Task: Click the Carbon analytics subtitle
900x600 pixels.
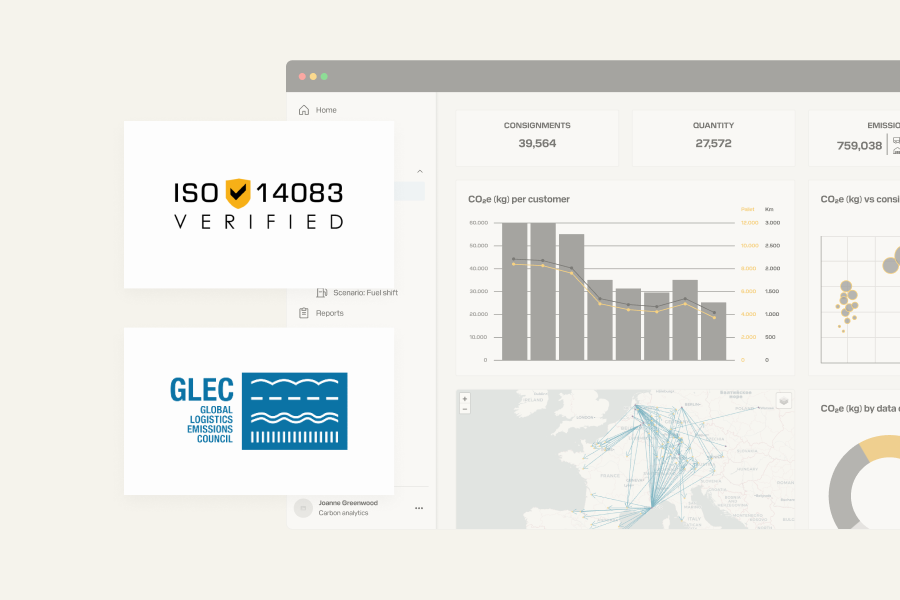Action: (x=343, y=513)
